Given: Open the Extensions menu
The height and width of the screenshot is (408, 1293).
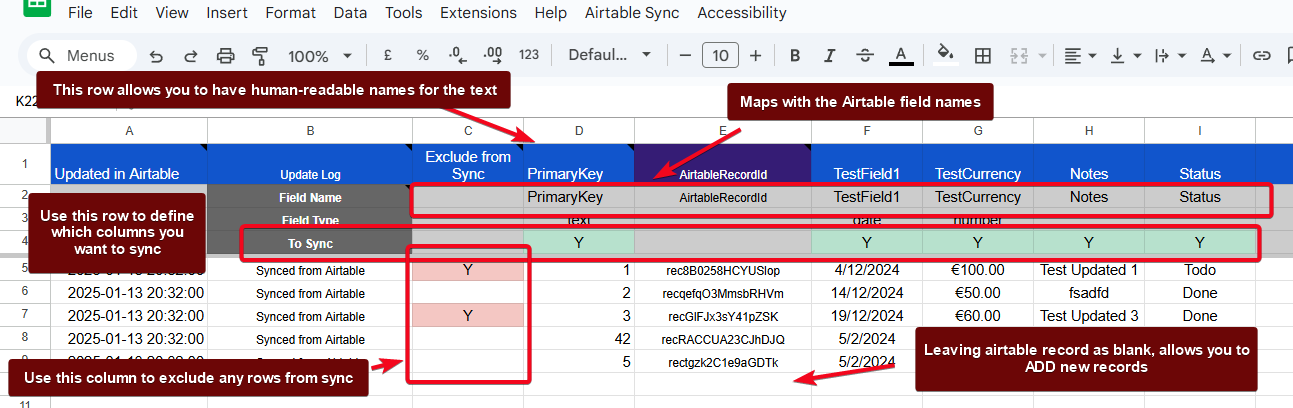Looking at the screenshot, I should tap(478, 13).
